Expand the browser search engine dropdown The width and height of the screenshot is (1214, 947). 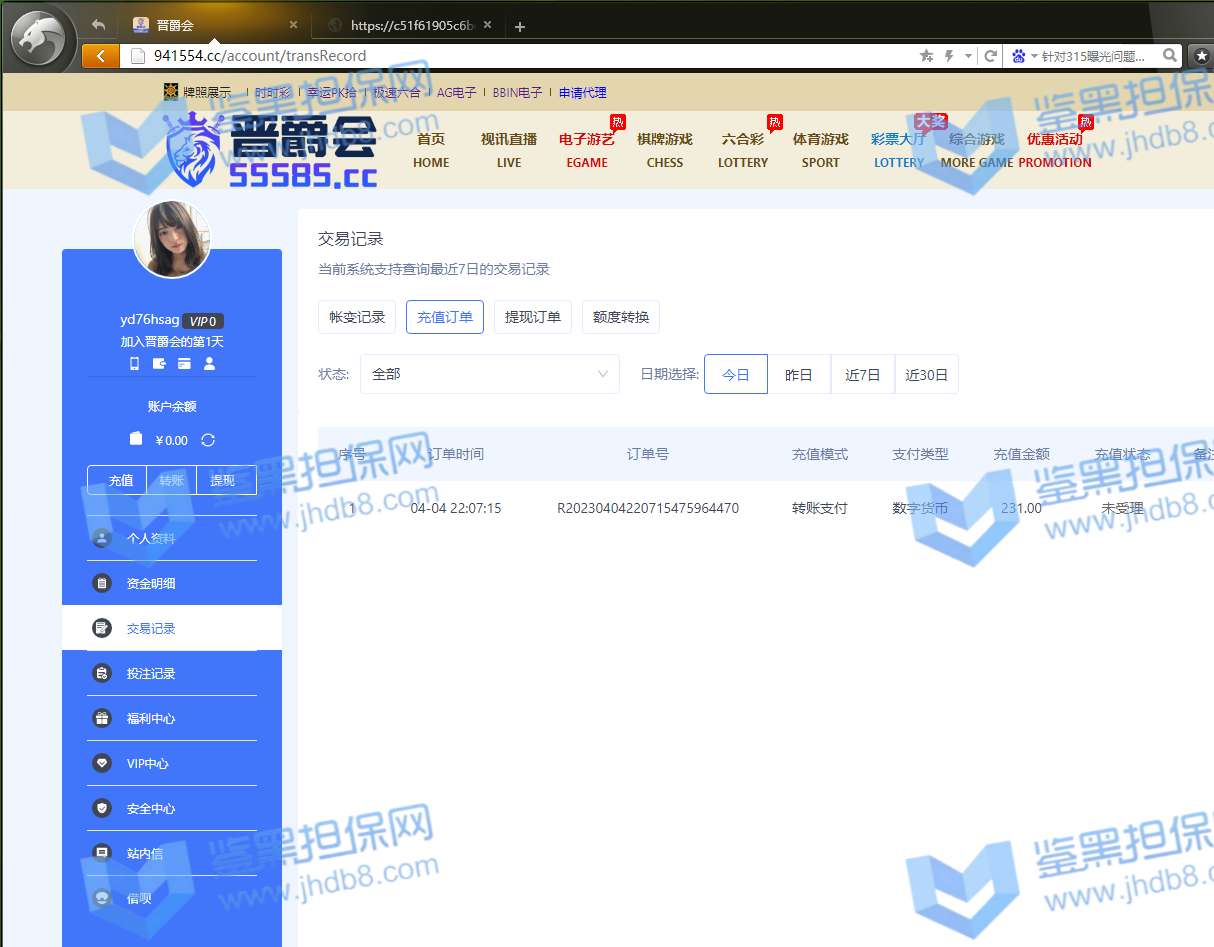1034,56
